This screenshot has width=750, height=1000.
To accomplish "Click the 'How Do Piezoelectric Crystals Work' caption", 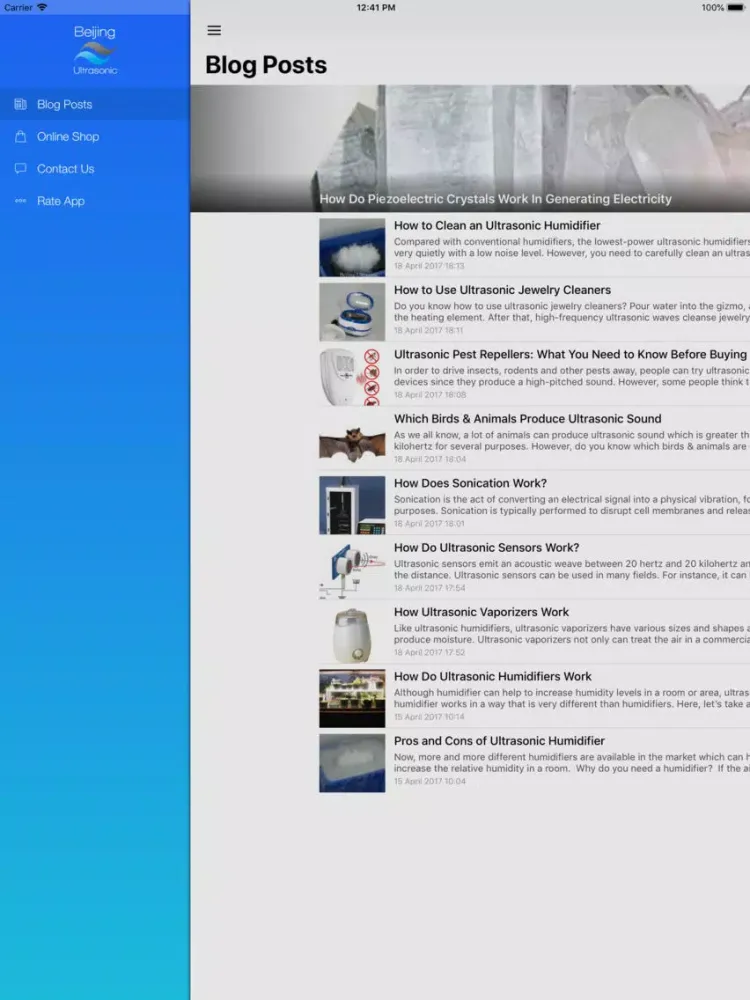I will coord(496,199).
